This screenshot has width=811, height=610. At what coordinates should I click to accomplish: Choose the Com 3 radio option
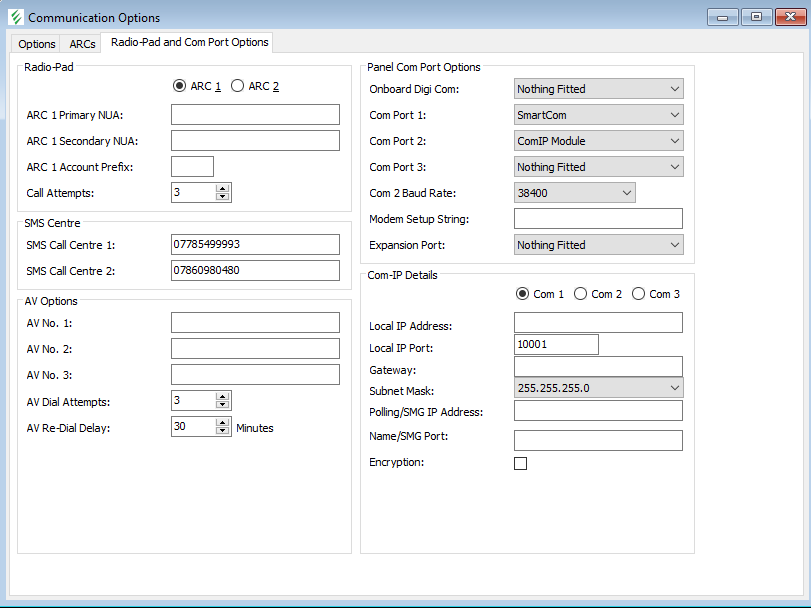click(x=638, y=294)
